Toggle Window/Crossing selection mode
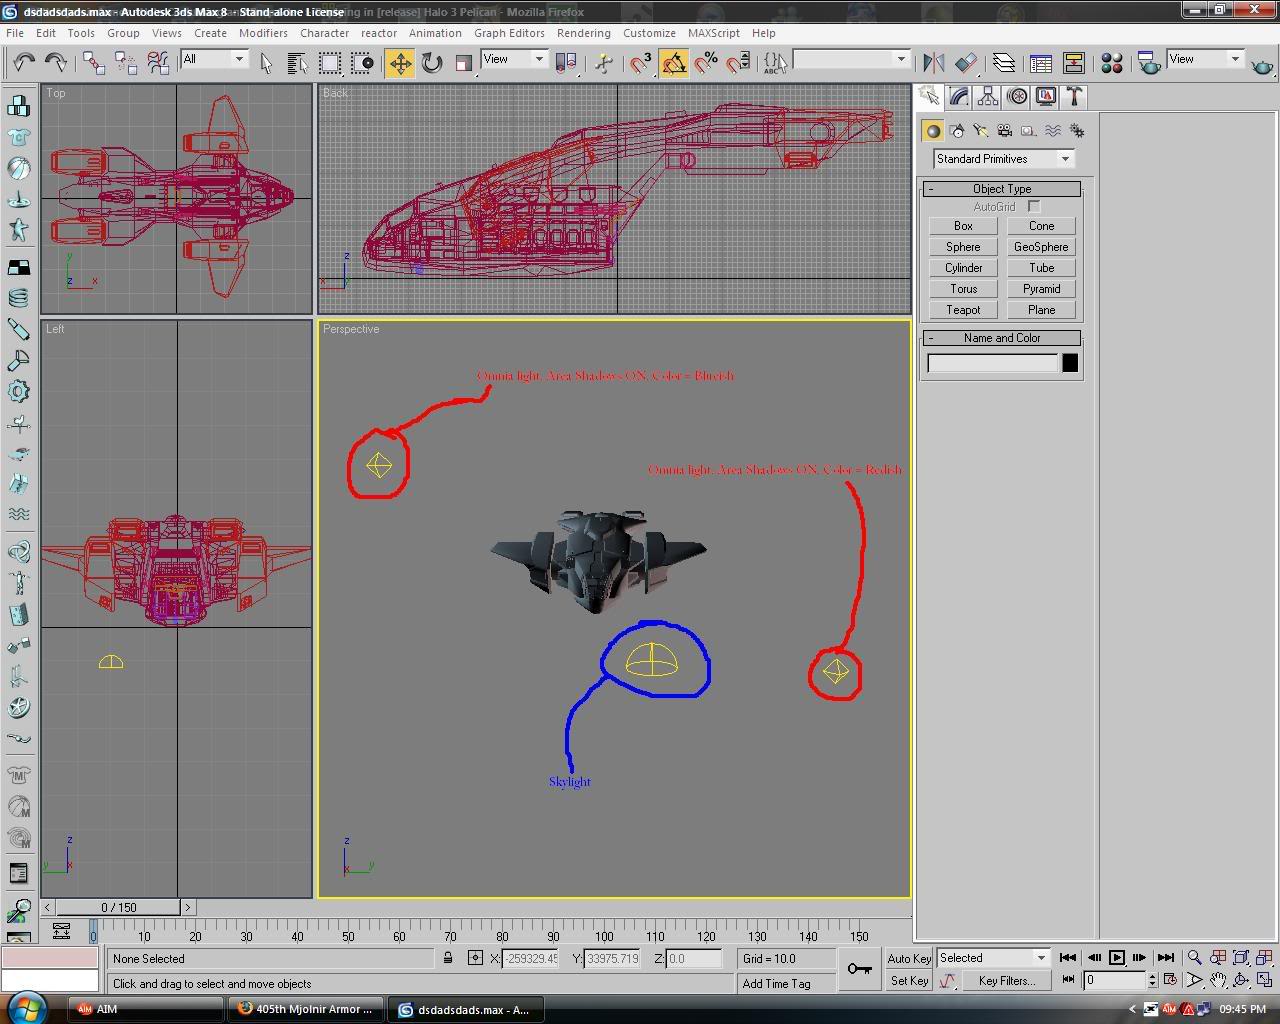 pyautogui.click(x=362, y=63)
